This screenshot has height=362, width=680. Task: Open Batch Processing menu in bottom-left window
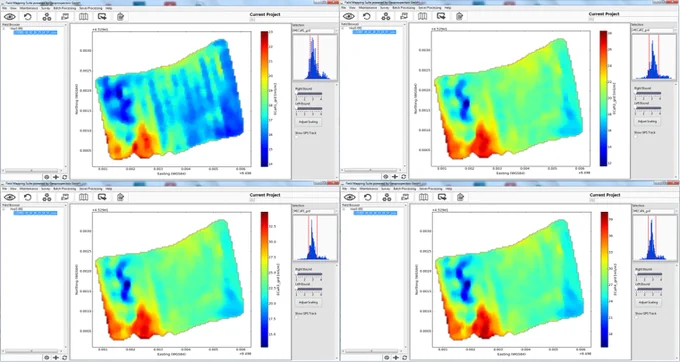65,189
